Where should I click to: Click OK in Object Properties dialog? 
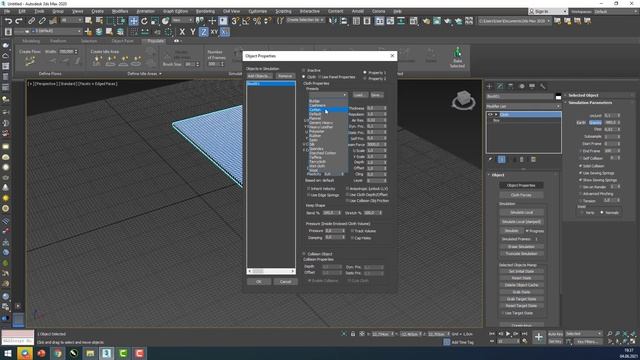tap(259, 282)
